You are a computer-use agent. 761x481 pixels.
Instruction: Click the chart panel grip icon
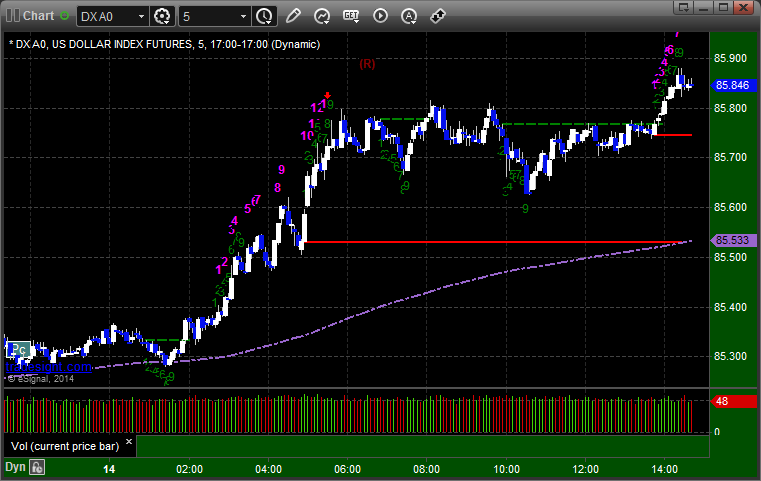pyautogui.click(x=13, y=16)
